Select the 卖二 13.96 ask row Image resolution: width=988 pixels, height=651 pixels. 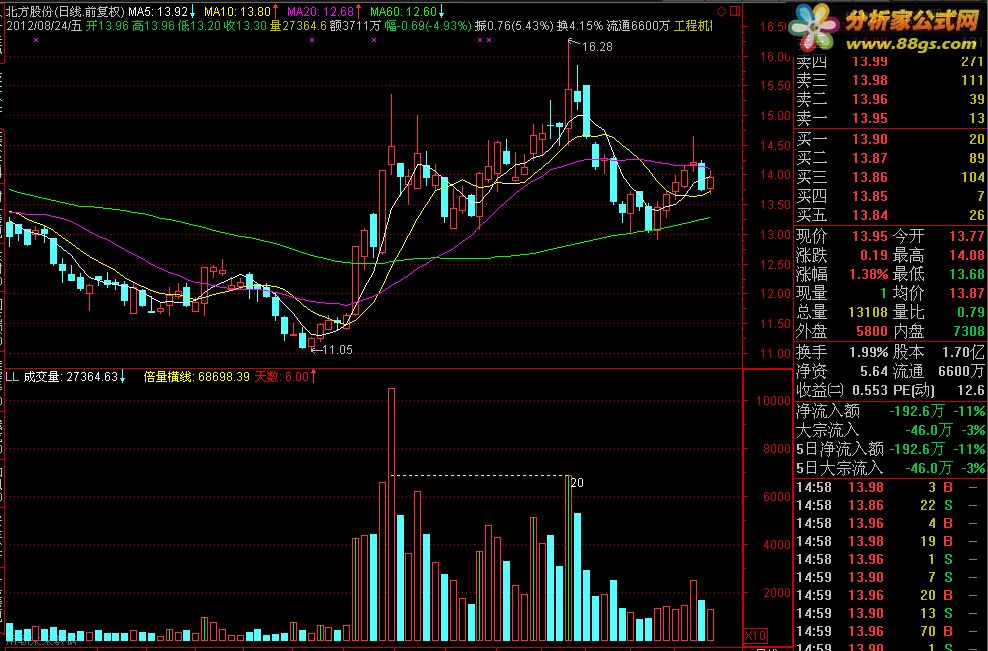pos(890,99)
